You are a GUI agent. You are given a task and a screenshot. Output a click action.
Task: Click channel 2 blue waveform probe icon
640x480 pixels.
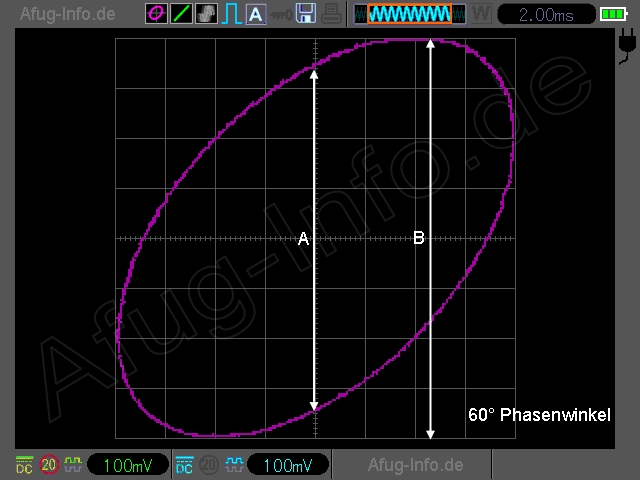234,464
